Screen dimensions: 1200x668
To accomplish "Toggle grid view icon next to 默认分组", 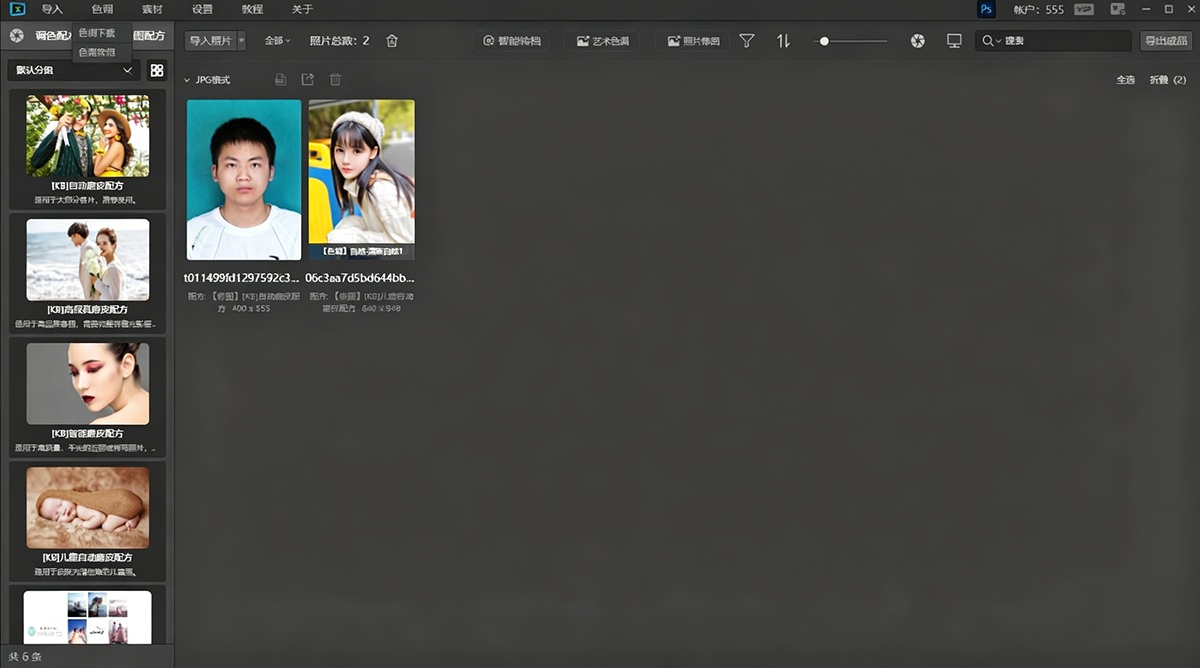I will [x=157, y=70].
